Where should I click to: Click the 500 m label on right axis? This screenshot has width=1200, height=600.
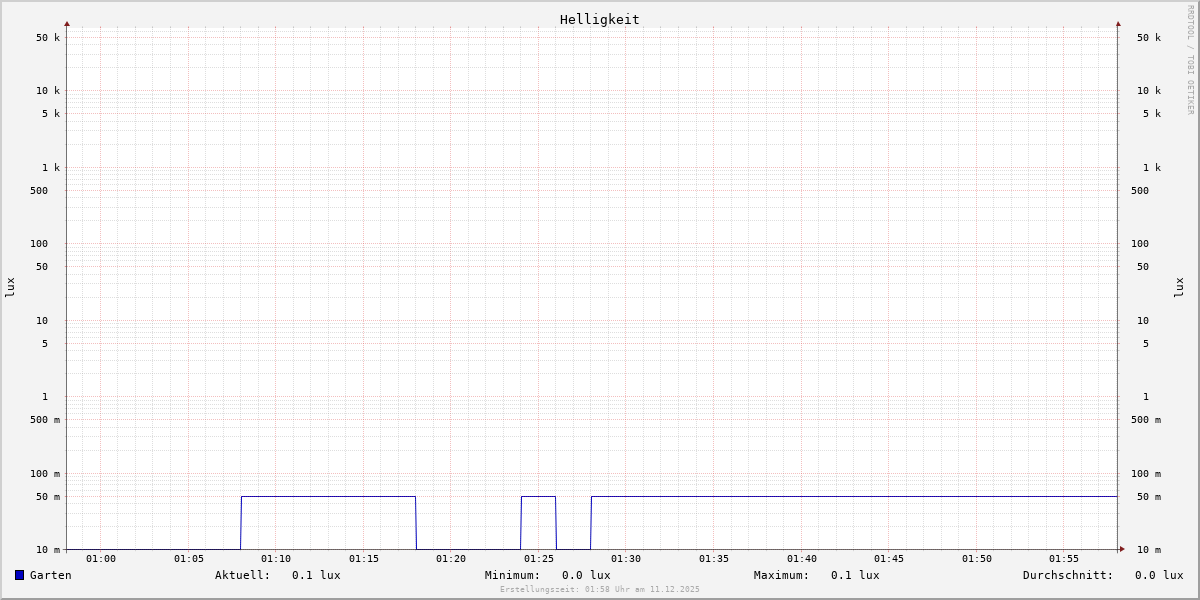tap(1146, 420)
